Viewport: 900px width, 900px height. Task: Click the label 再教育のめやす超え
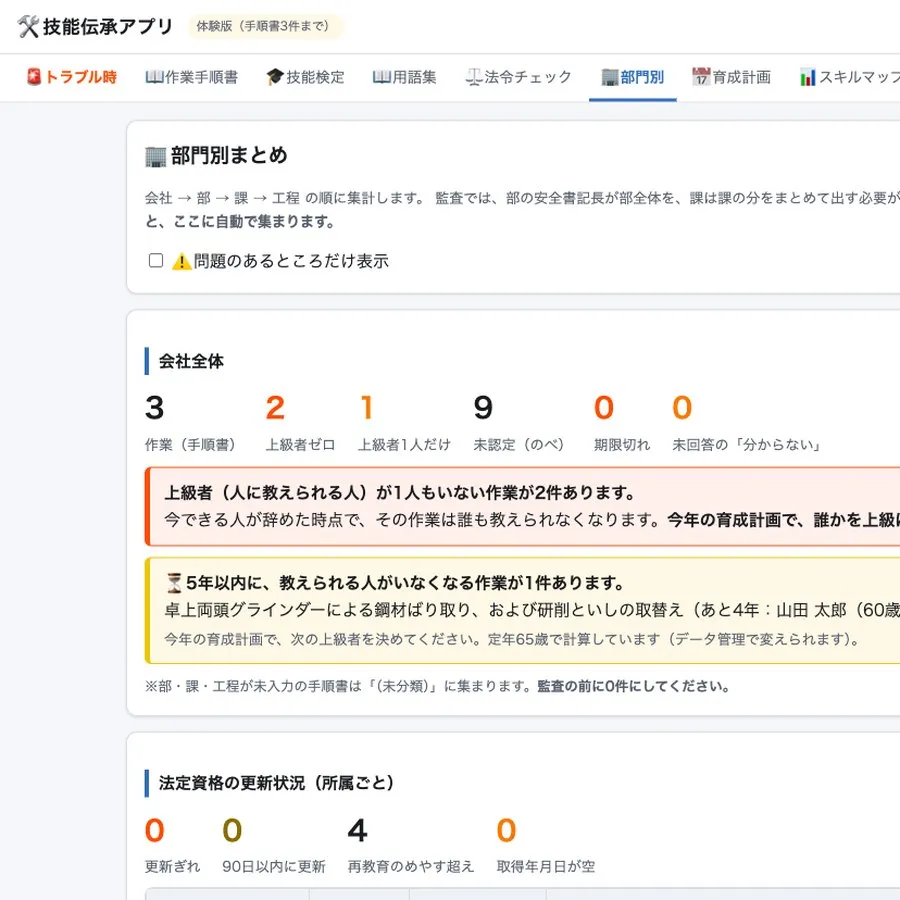tap(411, 867)
